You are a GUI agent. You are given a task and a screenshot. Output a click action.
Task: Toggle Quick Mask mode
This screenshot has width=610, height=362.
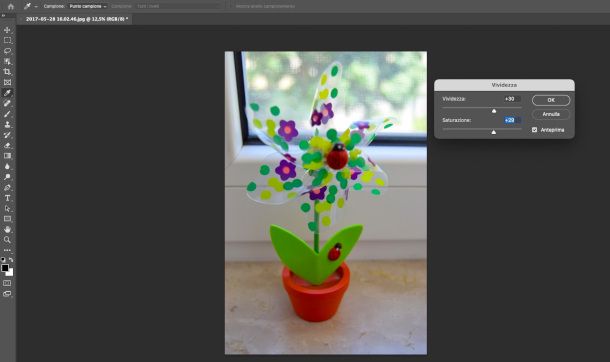point(7,283)
